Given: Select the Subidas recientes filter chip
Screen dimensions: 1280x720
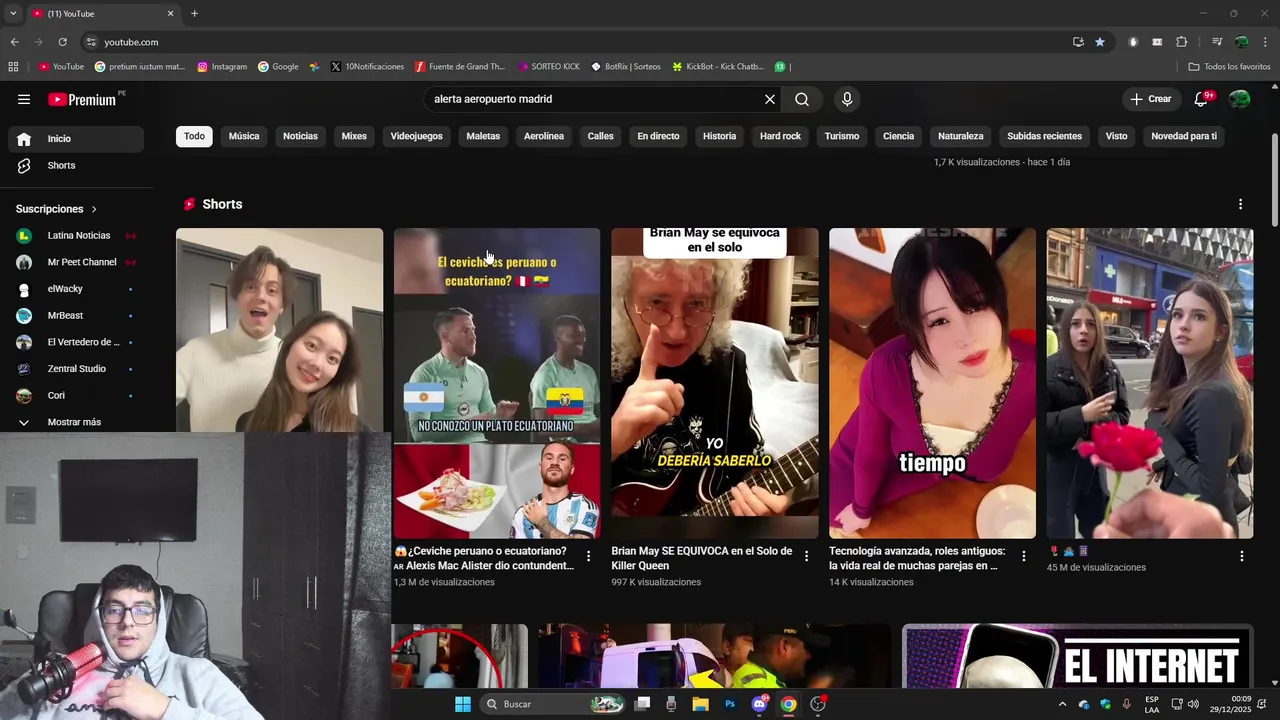Looking at the screenshot, I should pyautogui.click(x=1044, y=136).
